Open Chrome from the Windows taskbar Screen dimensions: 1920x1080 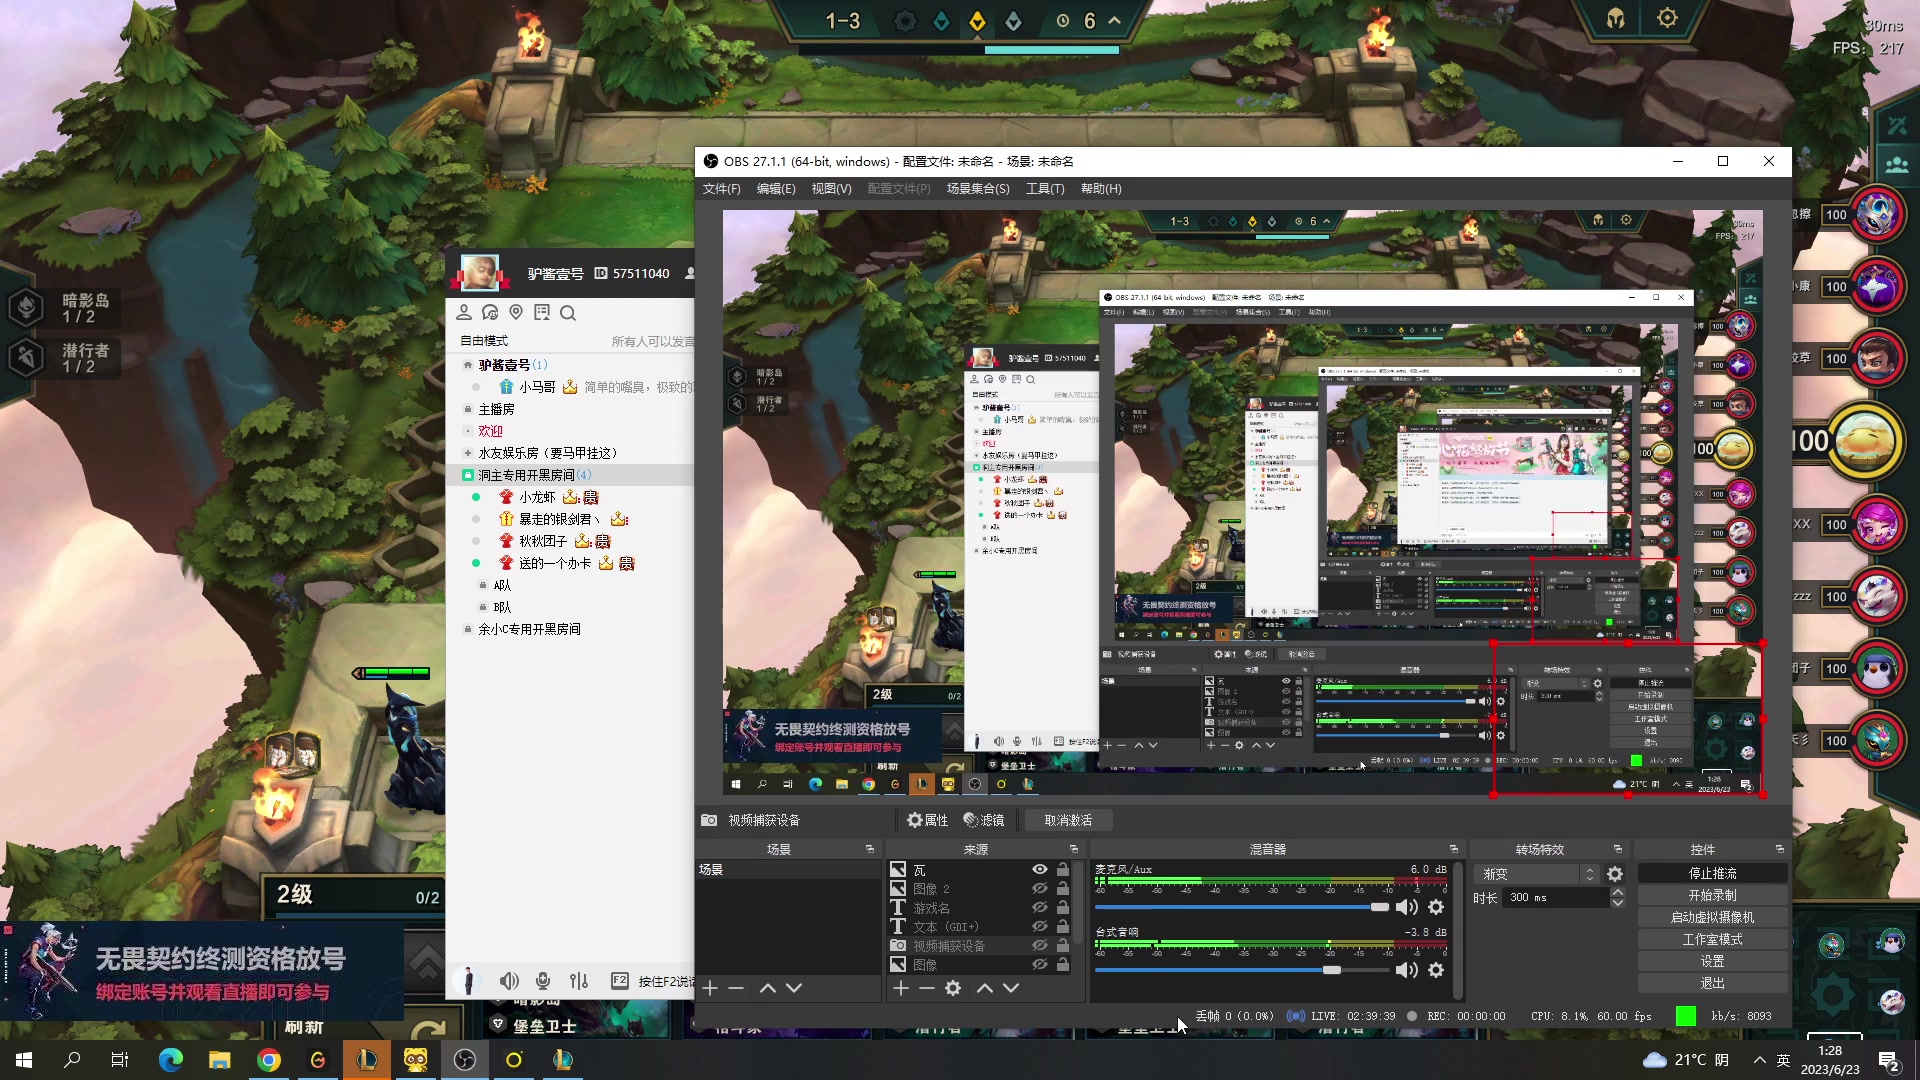pos(269,1060)
